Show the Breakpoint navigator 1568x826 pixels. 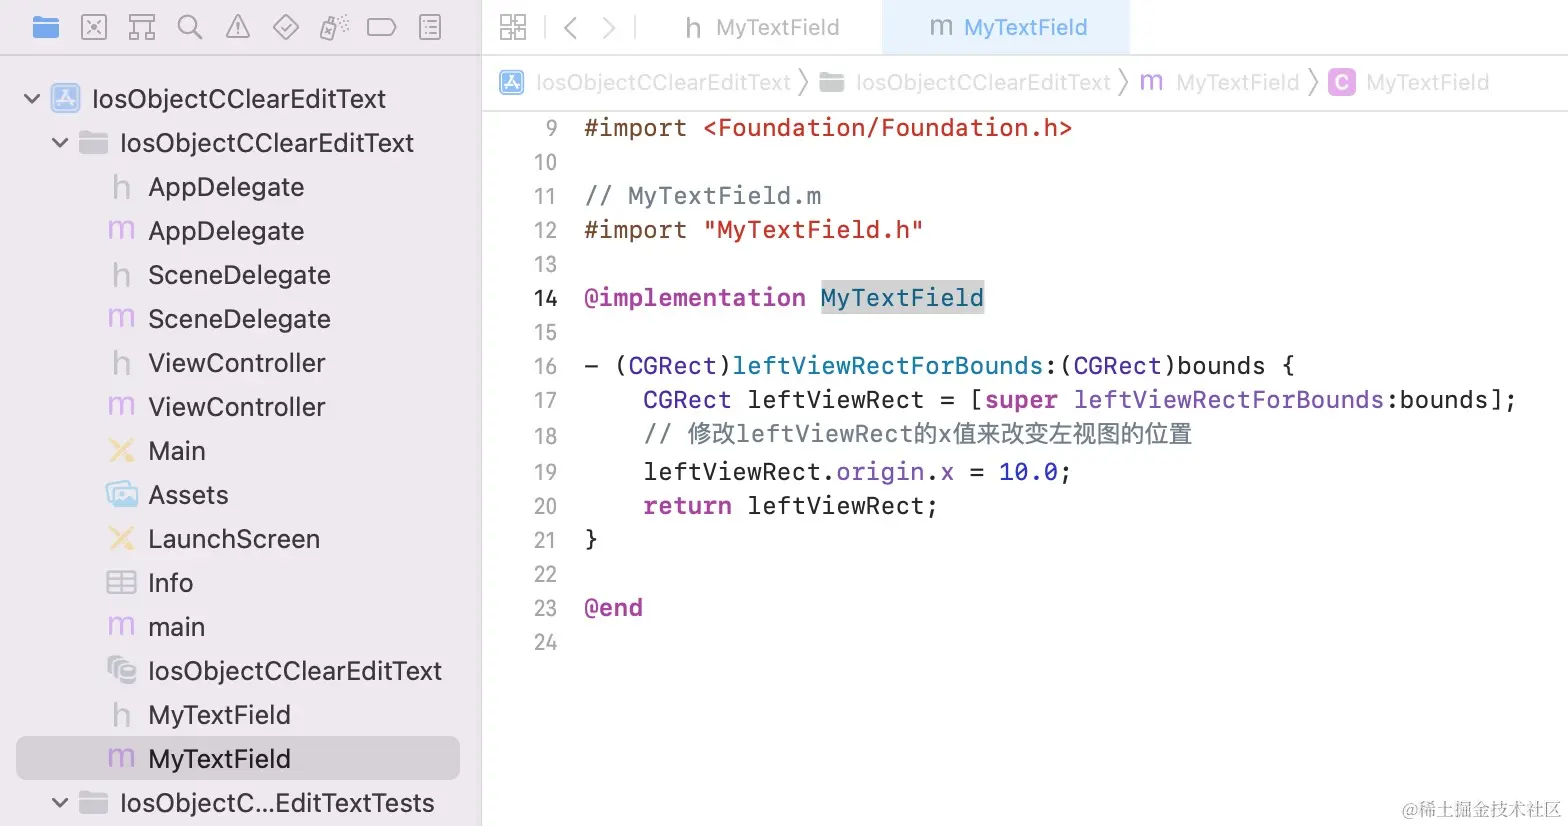point(382,27)
